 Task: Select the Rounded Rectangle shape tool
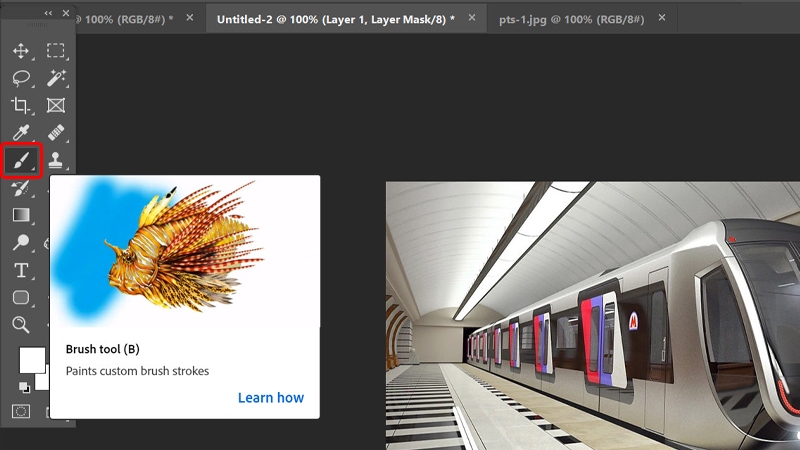[21, 297]
